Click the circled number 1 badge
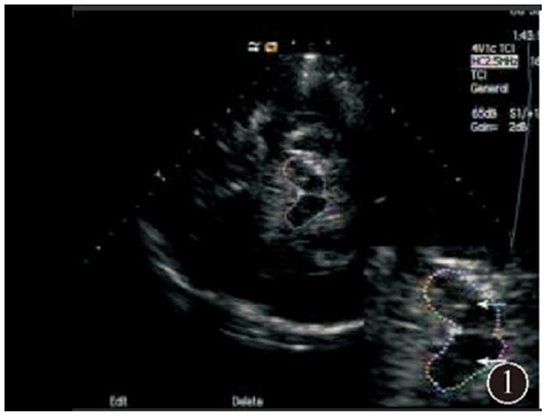Viewport: 546px width, 416px height. (x=508, y=383)
